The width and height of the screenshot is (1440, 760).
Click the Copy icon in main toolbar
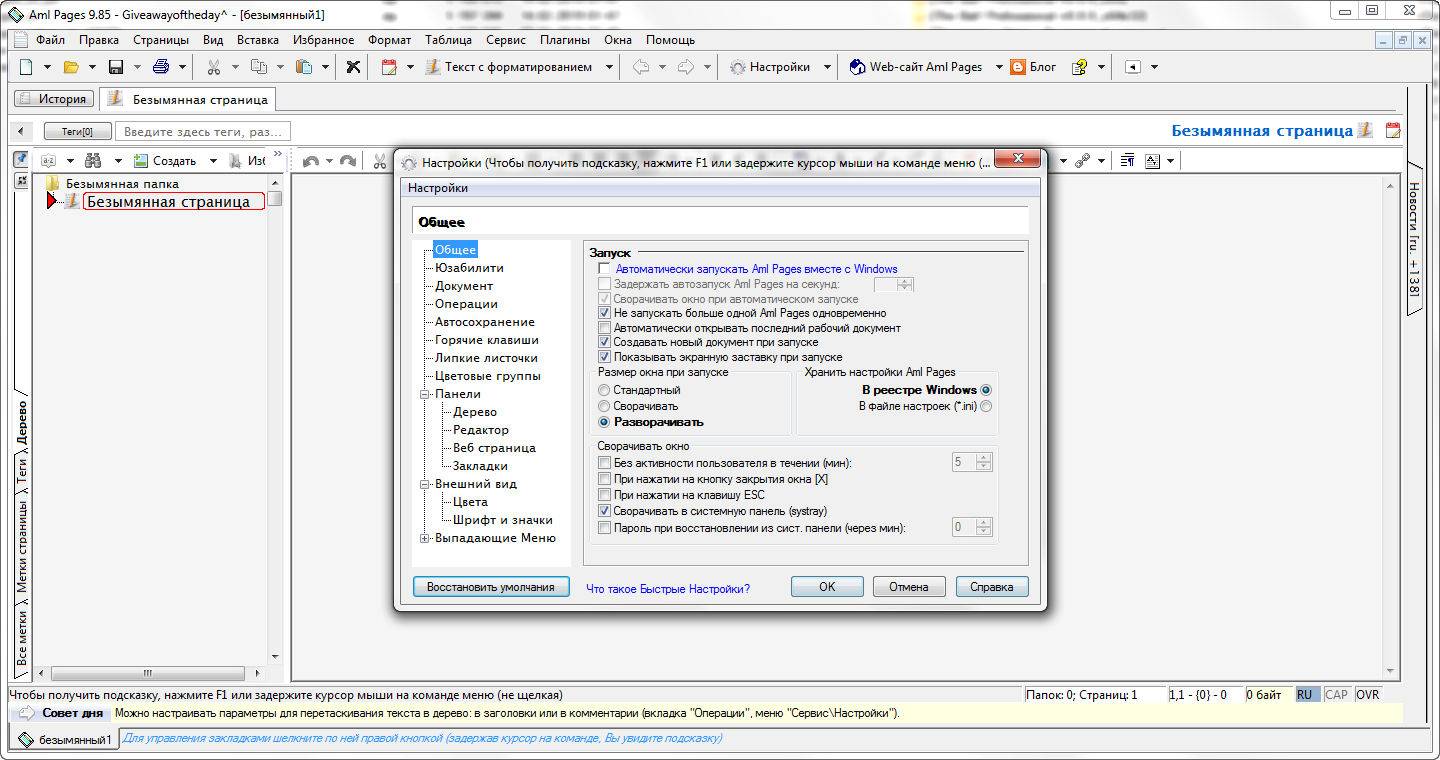[258, 67]
